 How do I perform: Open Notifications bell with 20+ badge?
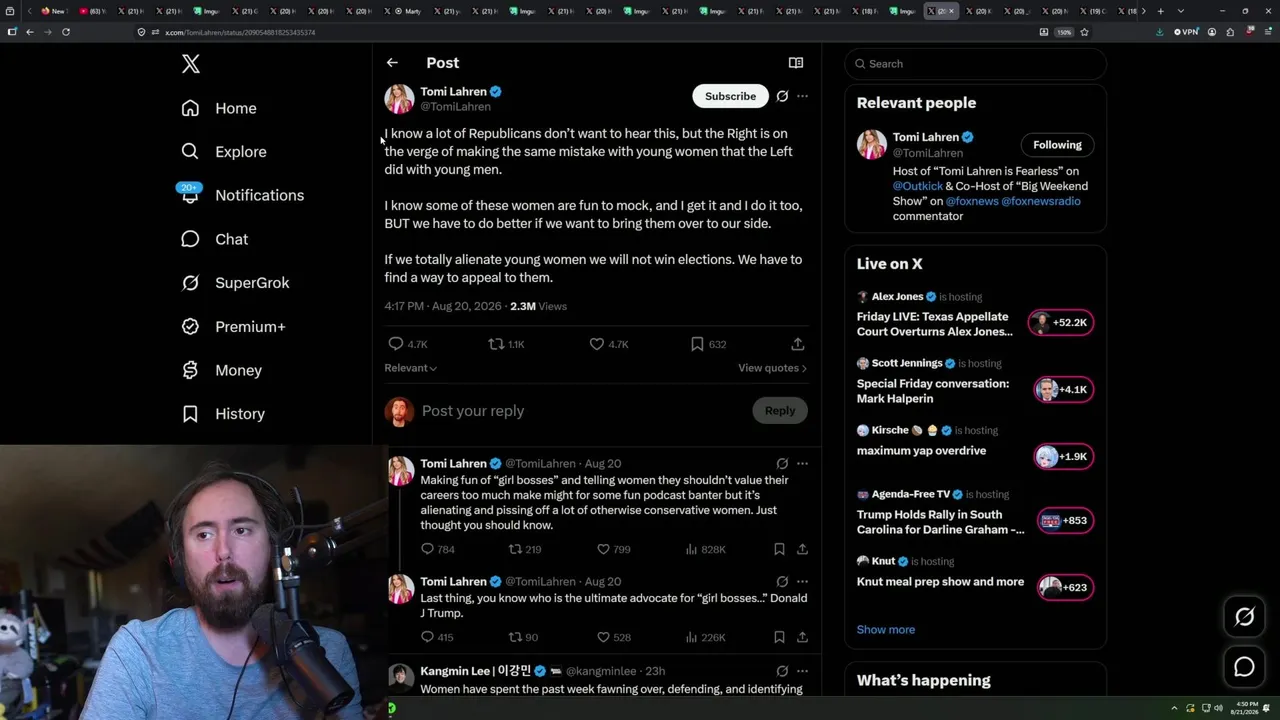(x=190, y=194)
